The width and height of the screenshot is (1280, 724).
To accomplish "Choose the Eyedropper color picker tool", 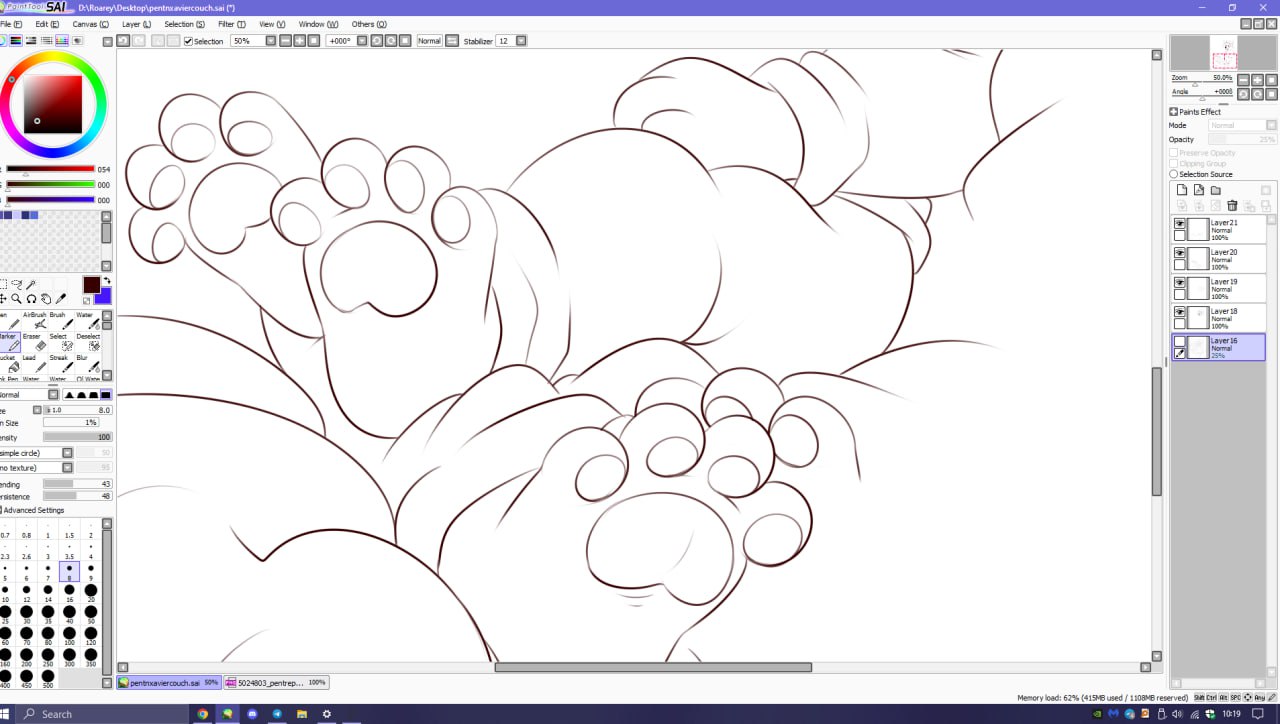I will coord(61,299).
